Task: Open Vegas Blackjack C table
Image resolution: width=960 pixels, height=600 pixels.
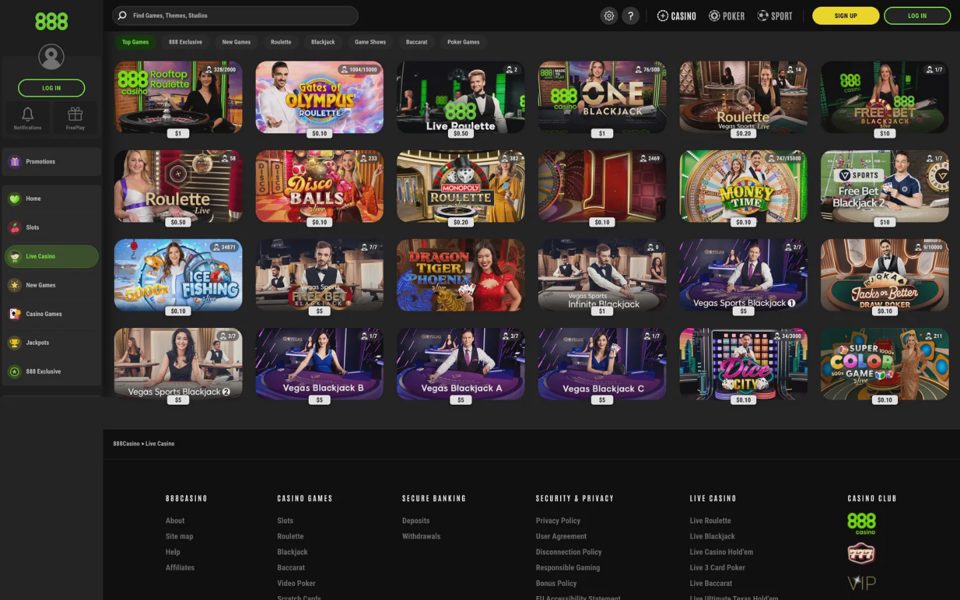Action: coord(602,364)
